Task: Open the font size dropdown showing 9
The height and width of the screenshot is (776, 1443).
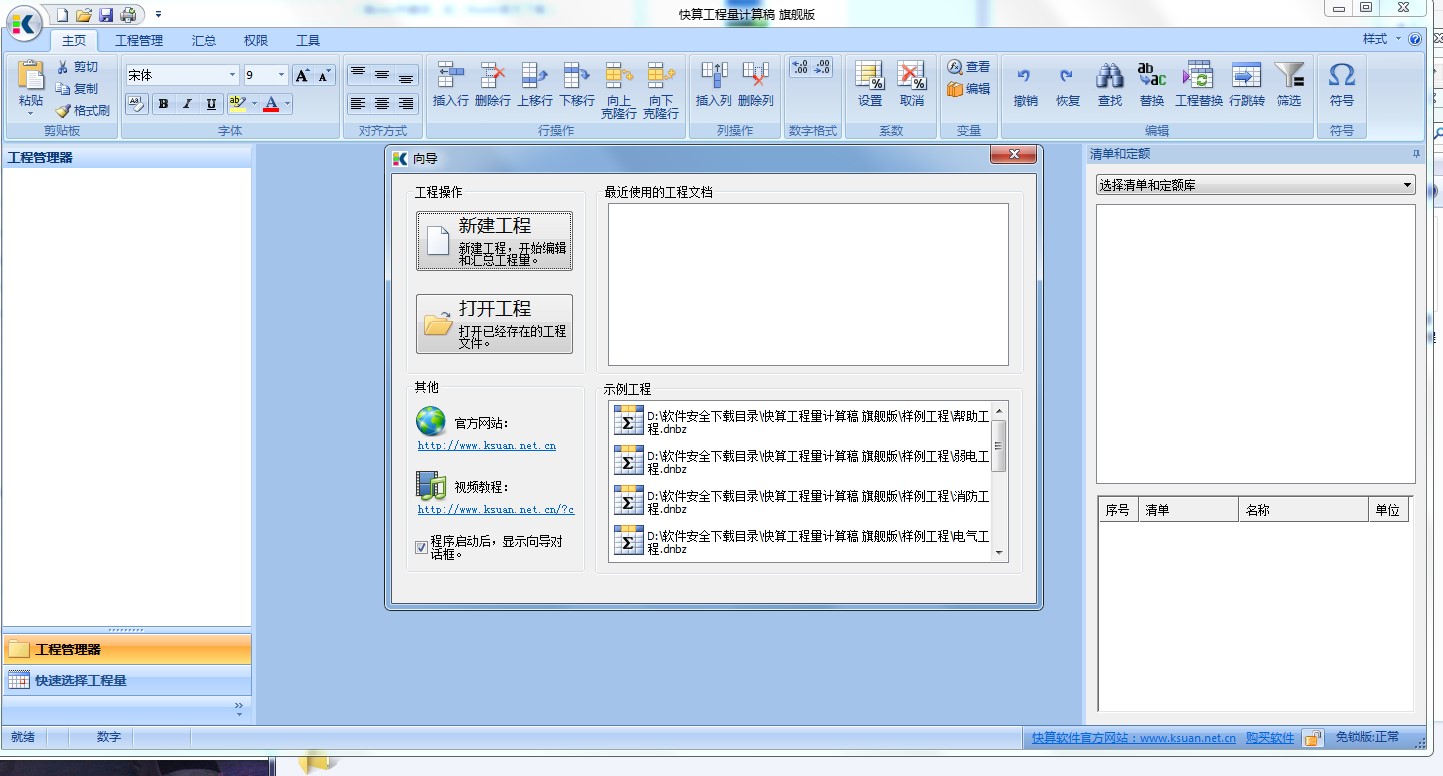Action: (x=281, y=75)
